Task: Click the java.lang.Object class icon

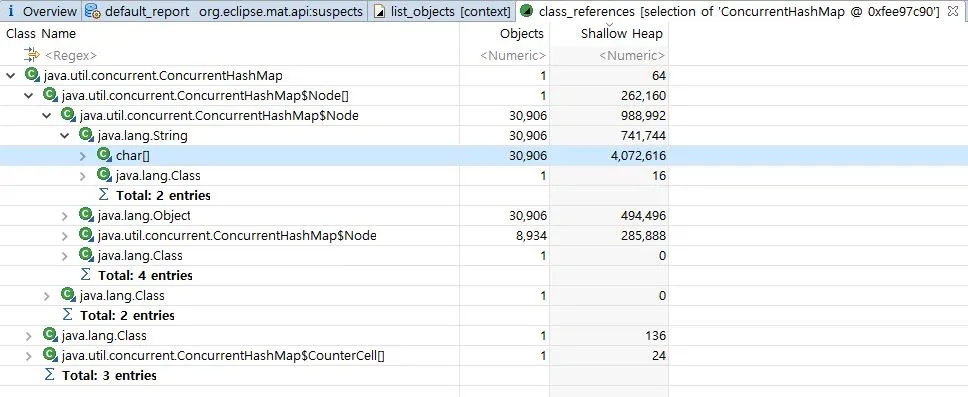Action: point(86,215)
